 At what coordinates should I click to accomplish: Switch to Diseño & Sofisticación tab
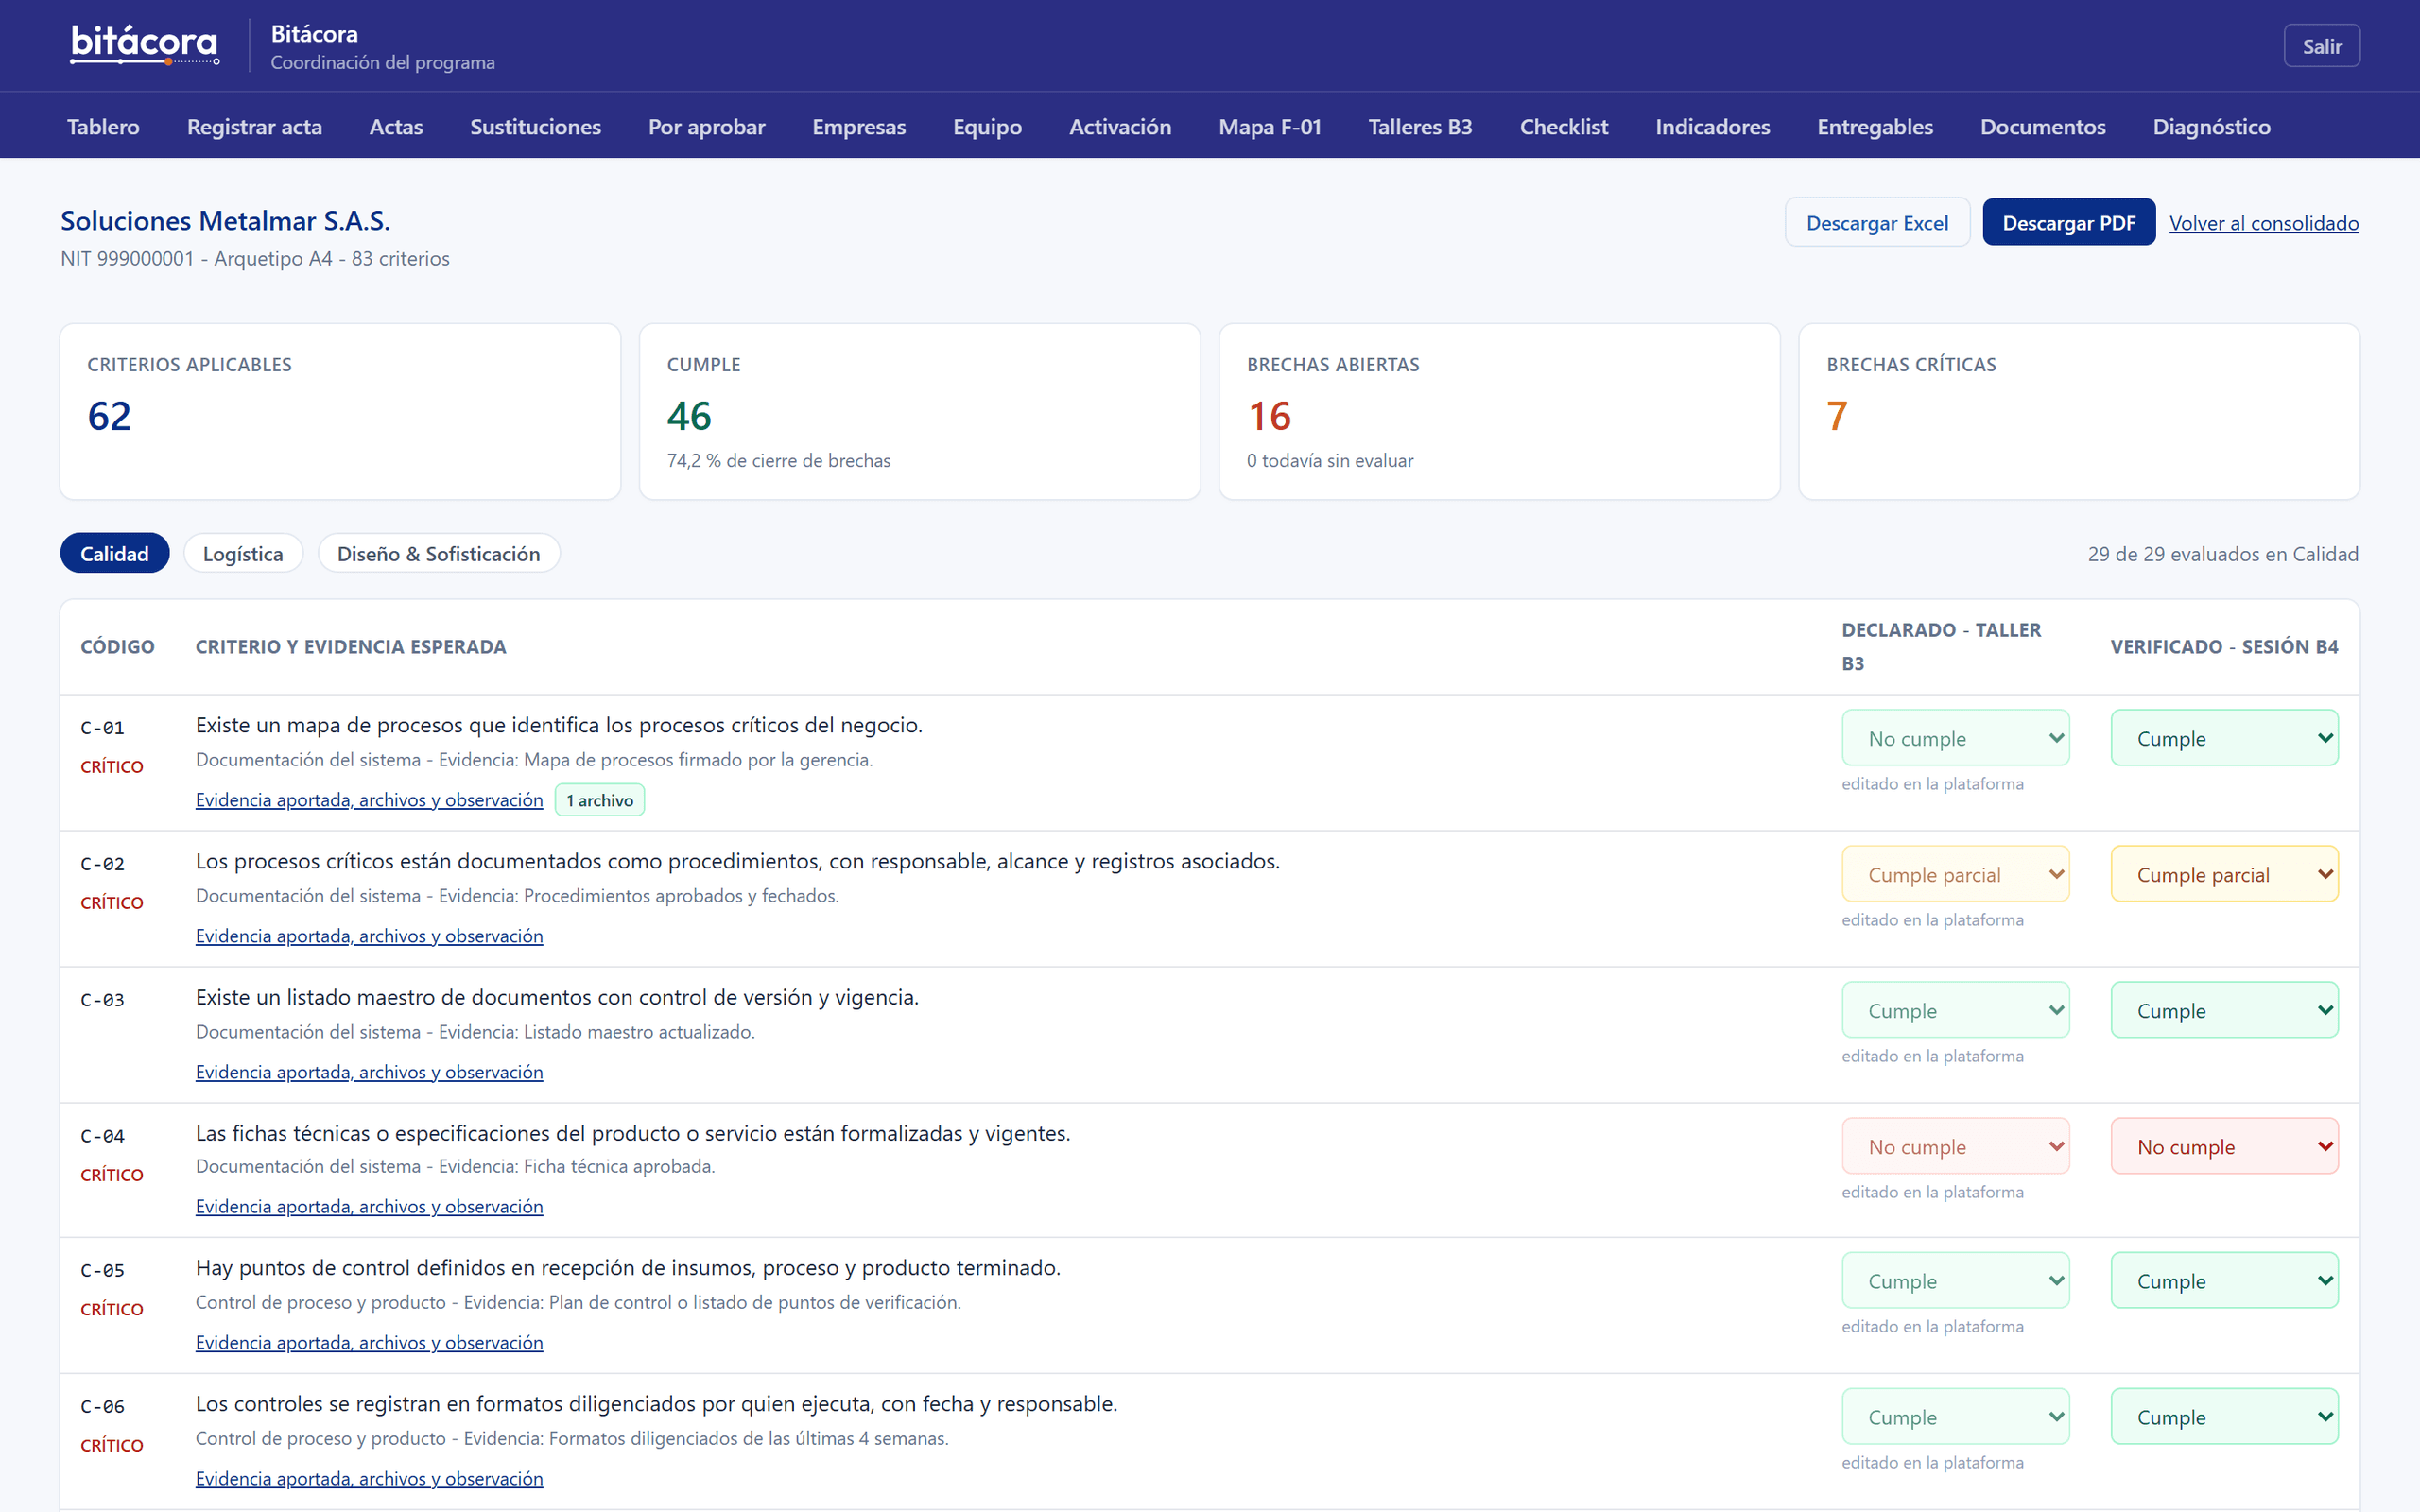[x=438, y=553]
